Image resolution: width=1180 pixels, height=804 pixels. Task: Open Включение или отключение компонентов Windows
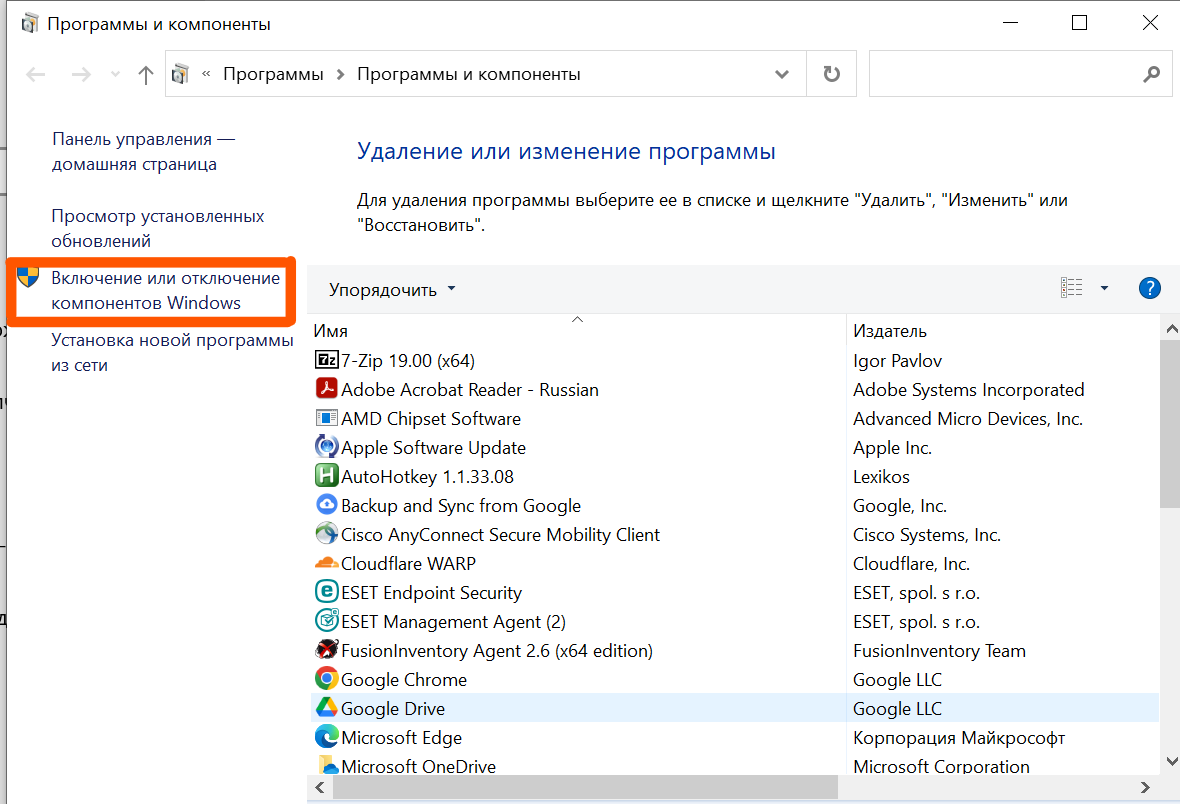click(x=165, y=290)
